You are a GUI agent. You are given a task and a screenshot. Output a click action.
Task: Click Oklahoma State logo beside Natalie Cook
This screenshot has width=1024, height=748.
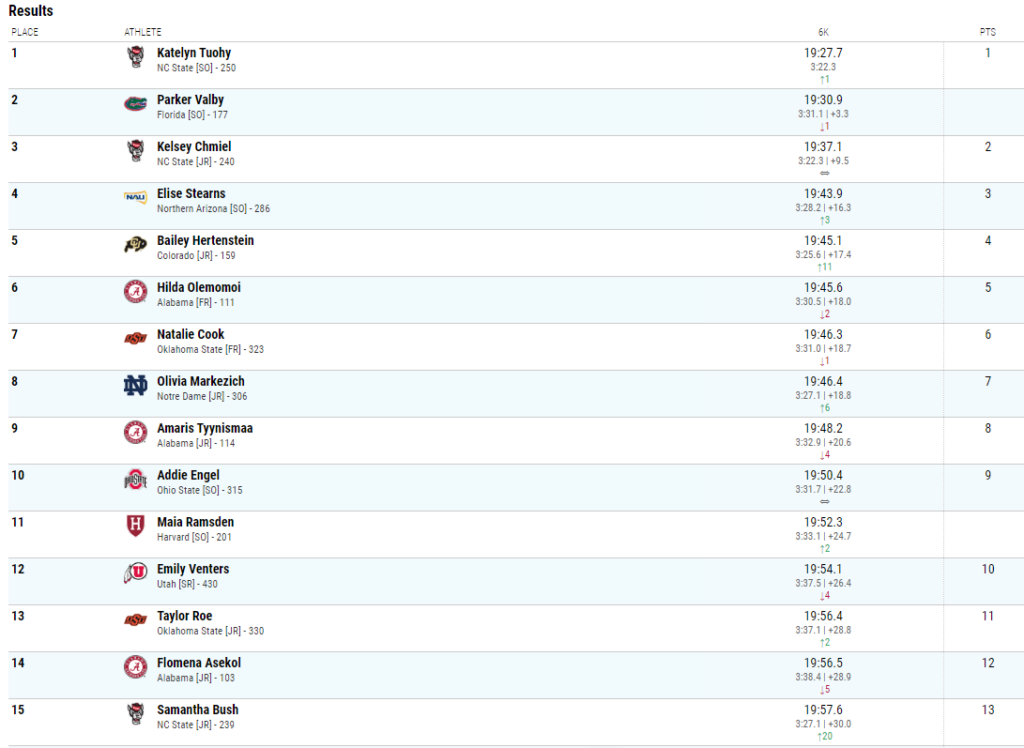tap(135, 338)
